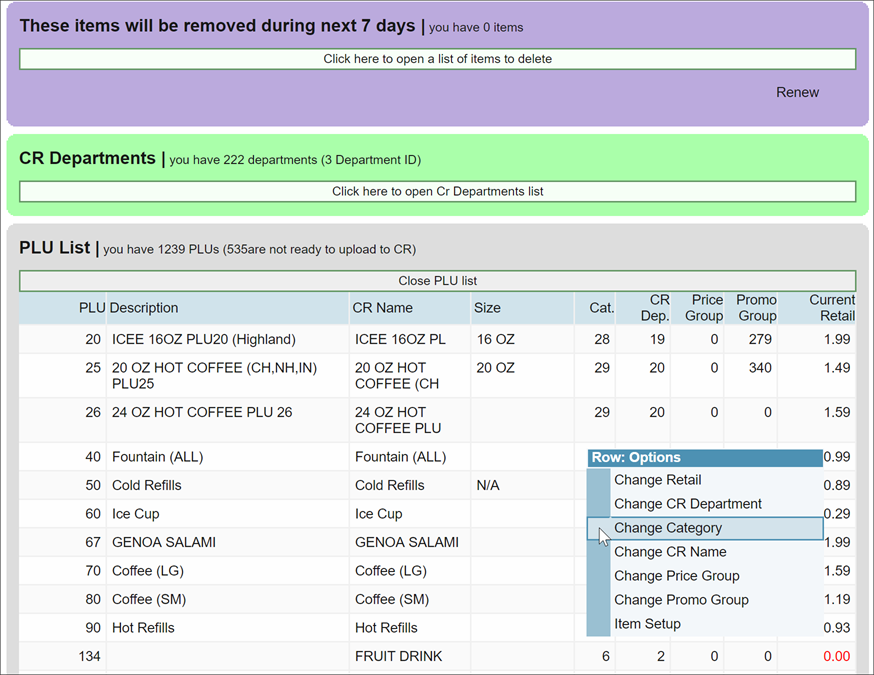Click Change Promo Group menu entry
Viewport: 874px width, 675px height.
click(x=682, y=599)
